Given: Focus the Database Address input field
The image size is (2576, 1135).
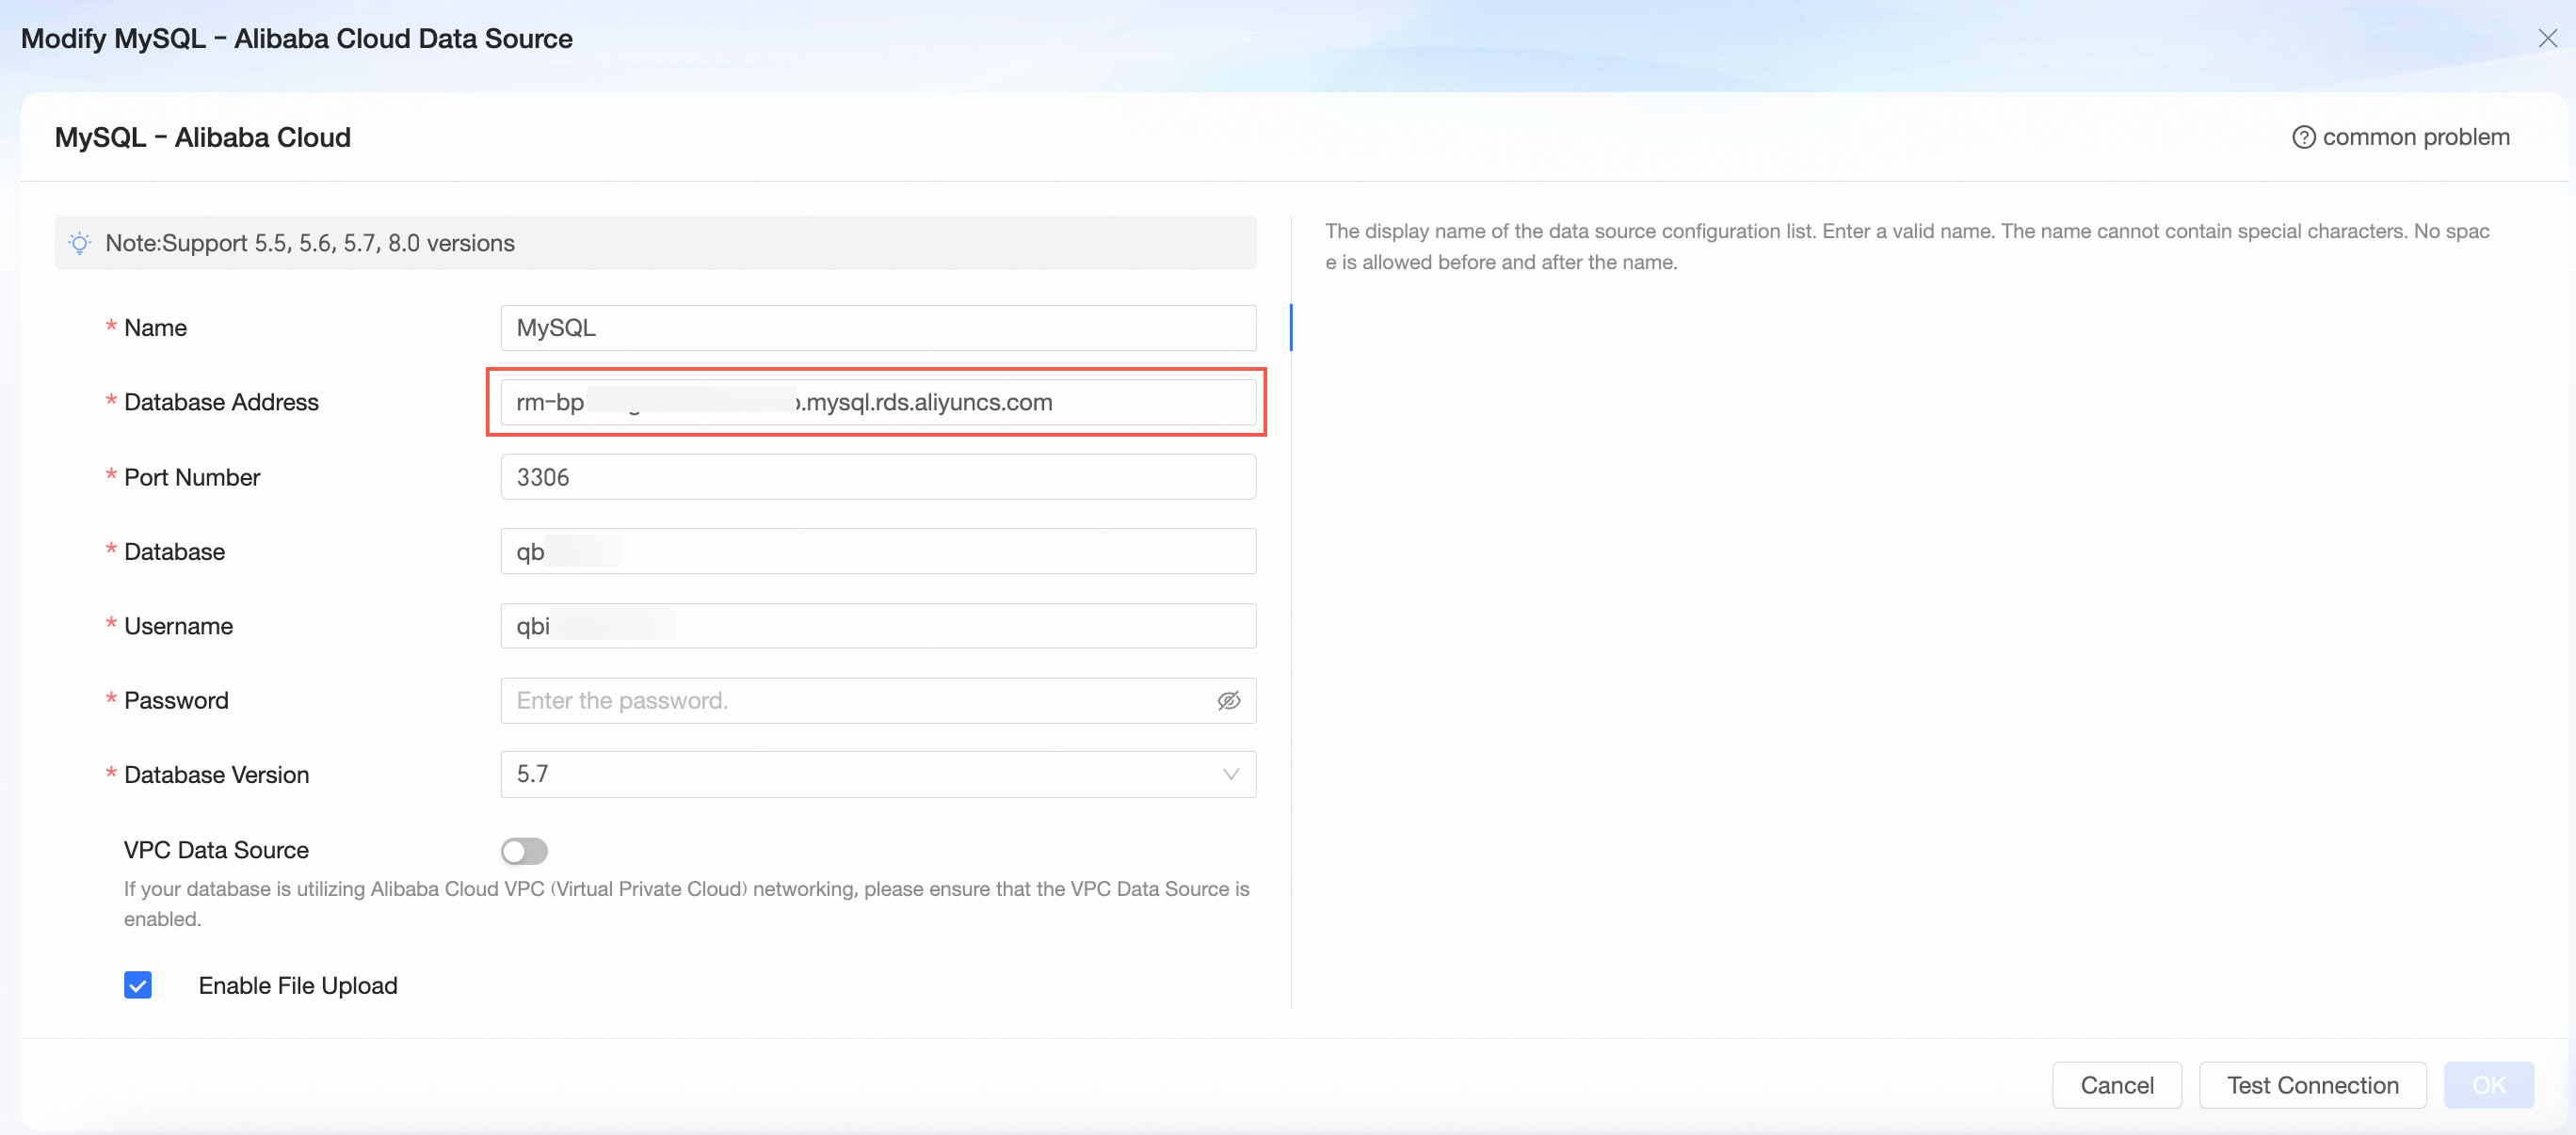Looking at the screenshot, I should [878, 402].
